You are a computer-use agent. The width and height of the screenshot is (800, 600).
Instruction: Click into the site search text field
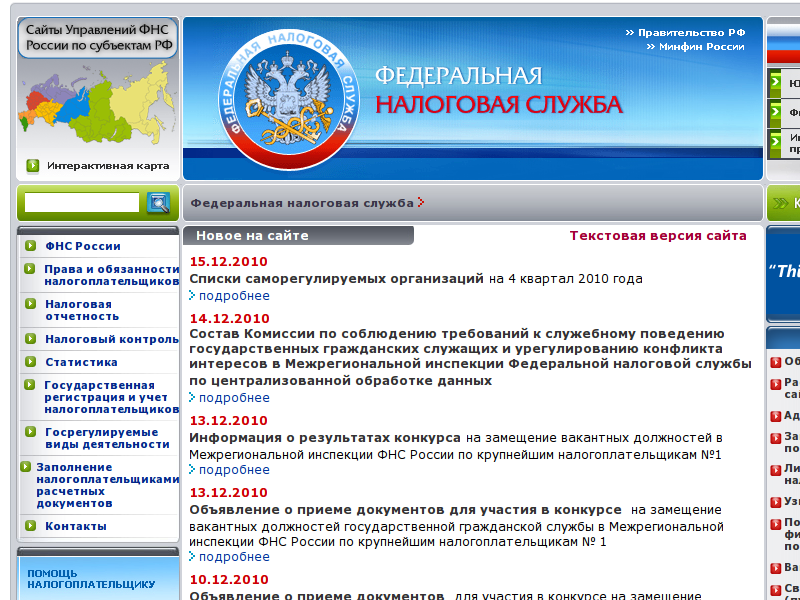tap(82, 203)
